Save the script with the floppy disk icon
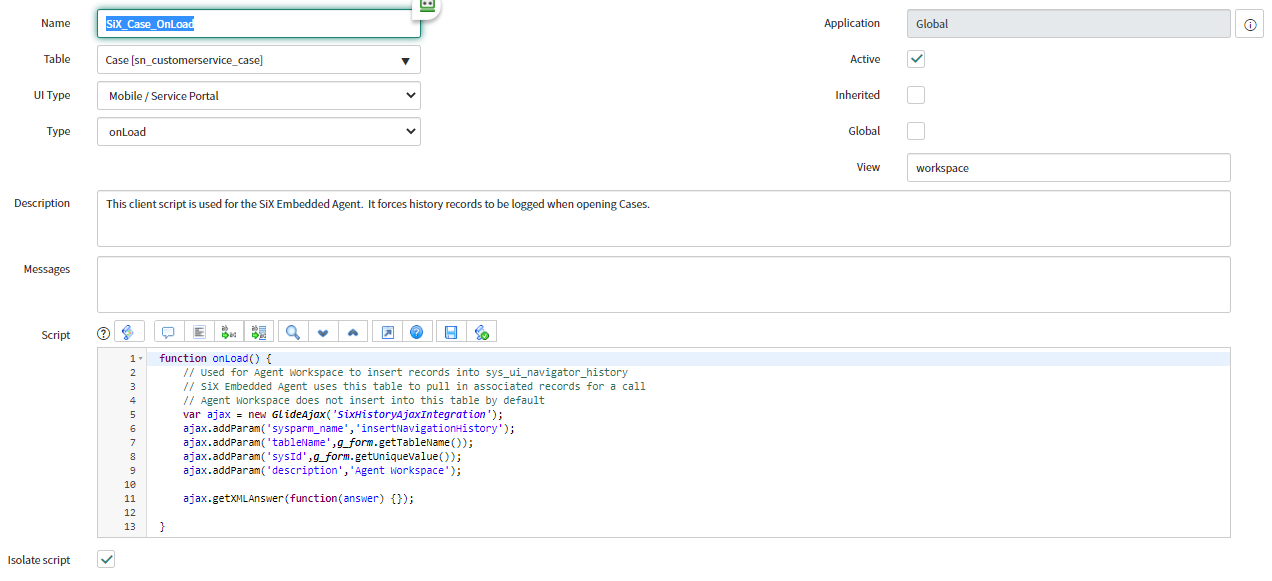Image resolution: width=1272 pixels, height=581 pixels. [451, 332]
